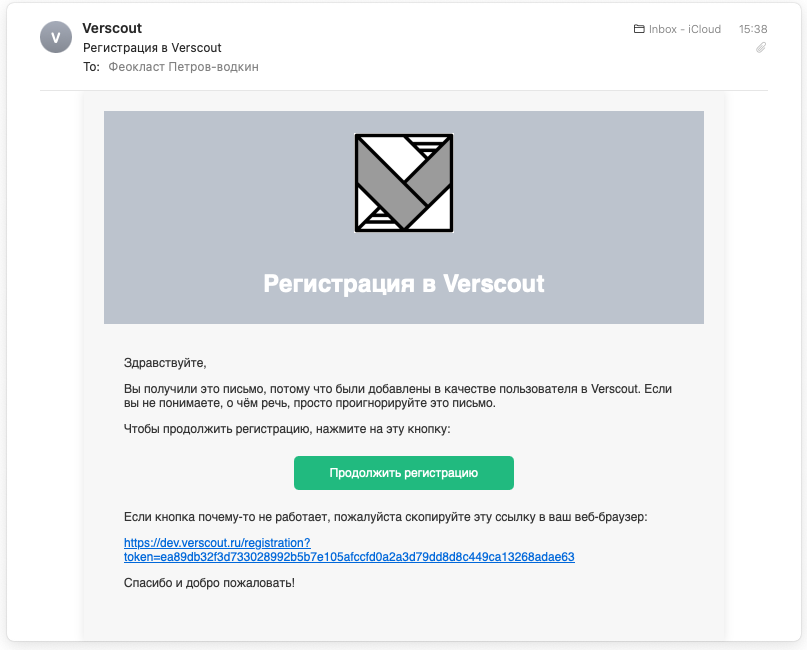The image size is (807, 650).
Task: Click the subject line below sender name
Action: click(152, 48)
